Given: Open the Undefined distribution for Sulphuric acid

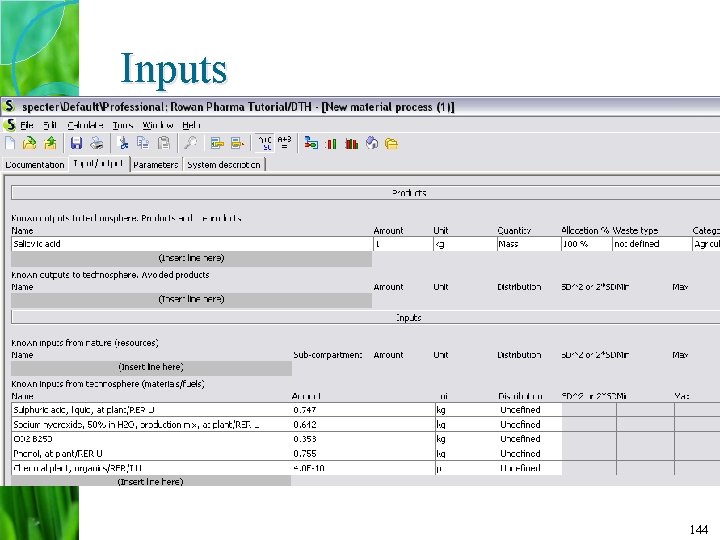Looking at the screenshot, I should (x=529, y=410).
